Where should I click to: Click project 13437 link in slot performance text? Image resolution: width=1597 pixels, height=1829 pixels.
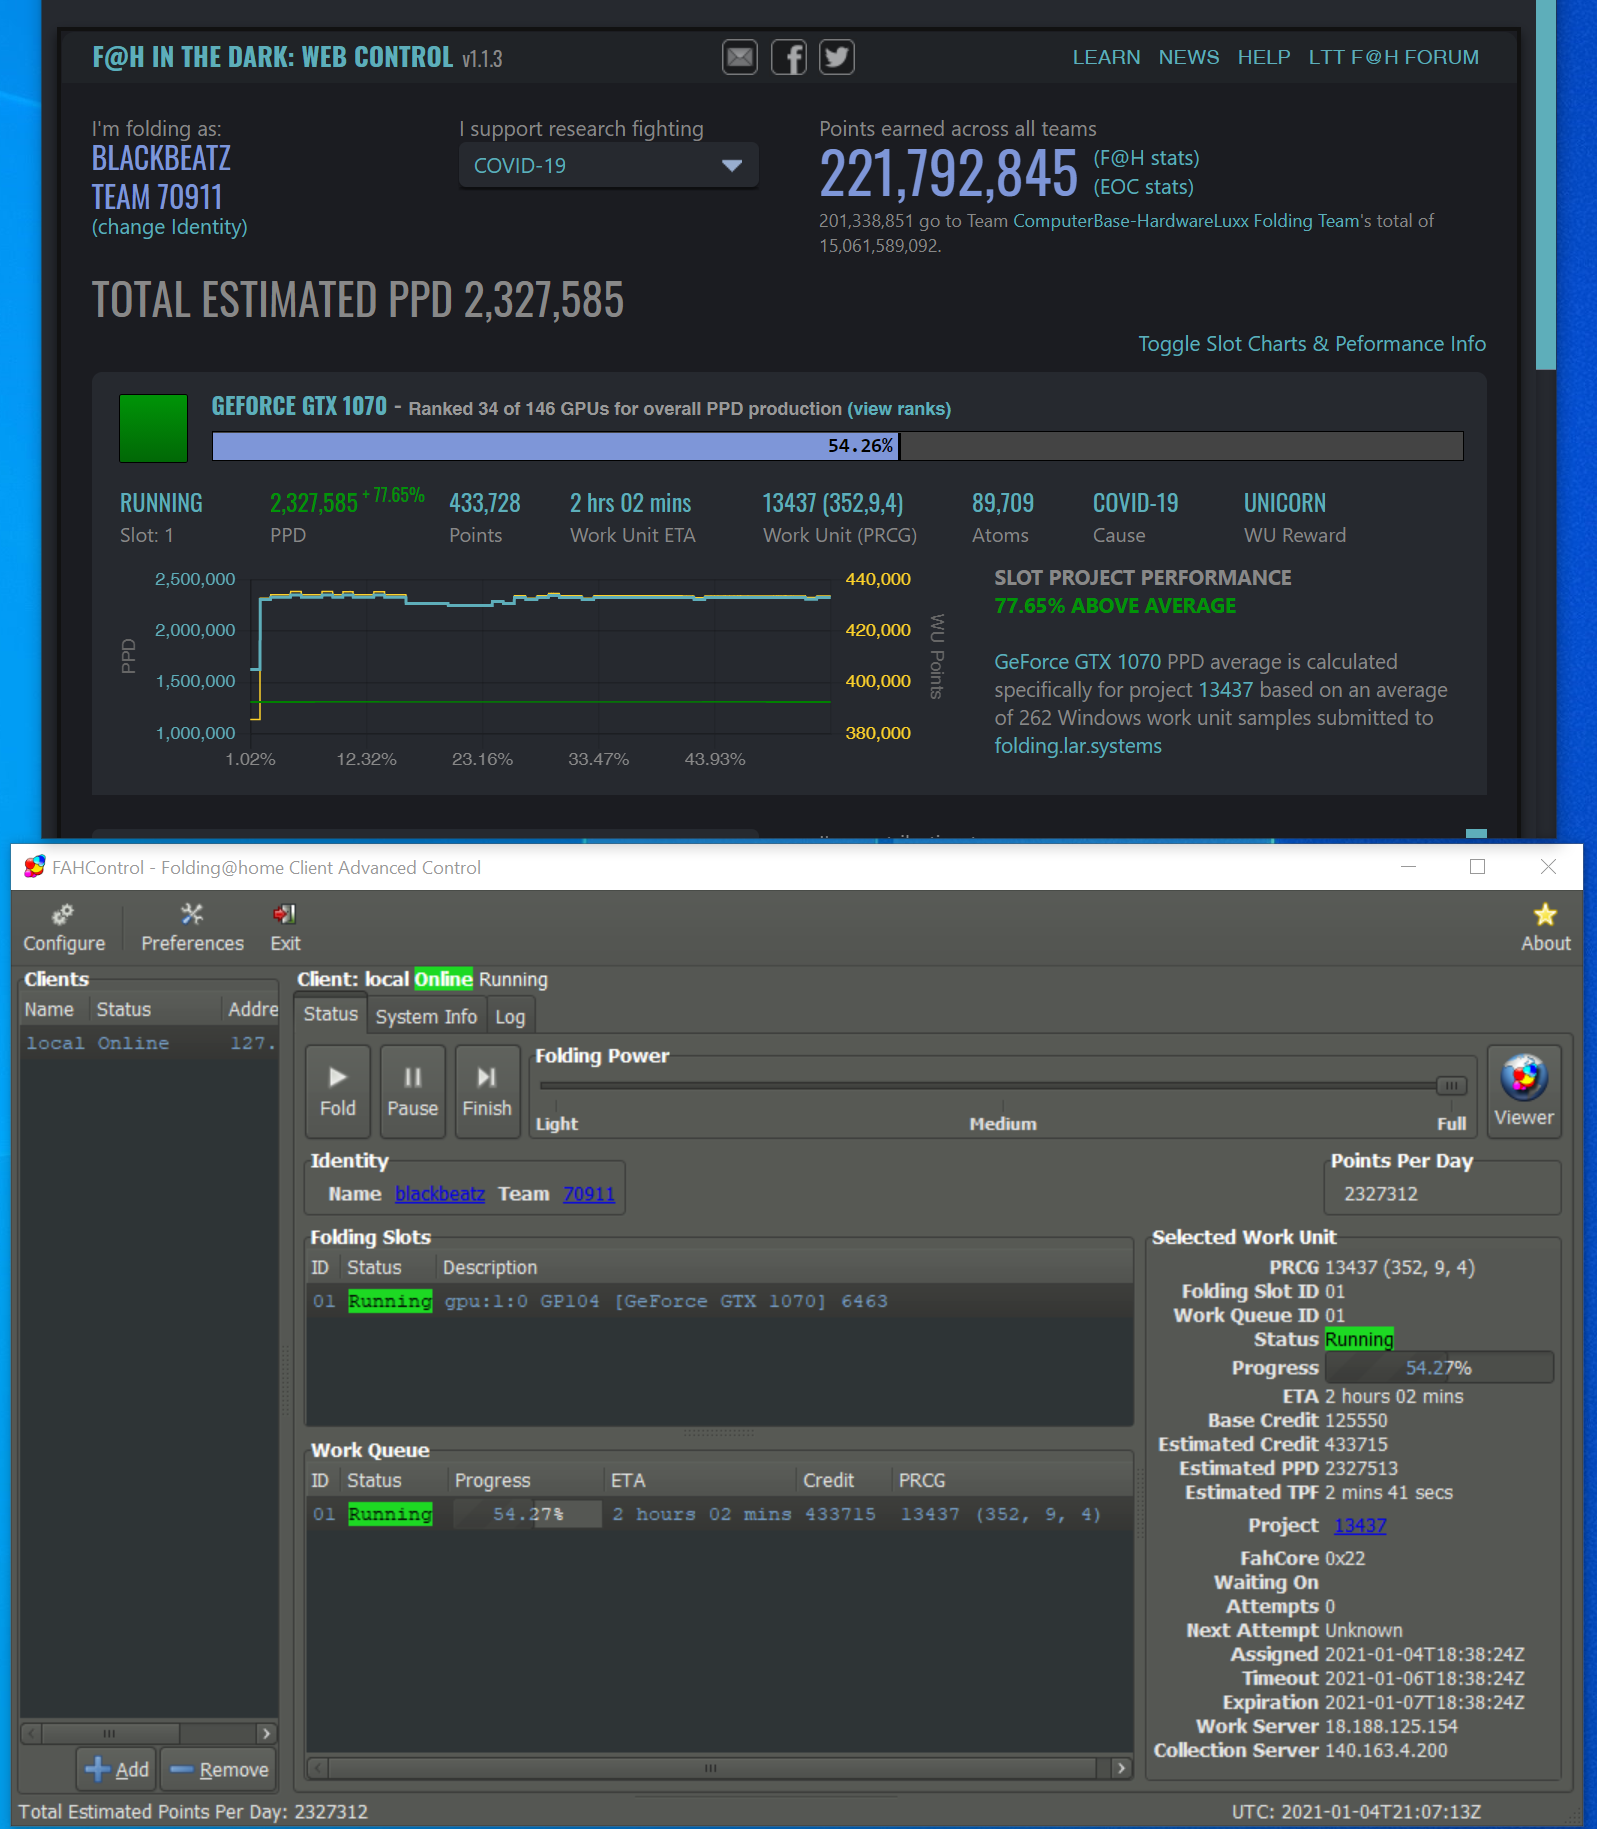pyautogui.click(x=1225, y=690)
